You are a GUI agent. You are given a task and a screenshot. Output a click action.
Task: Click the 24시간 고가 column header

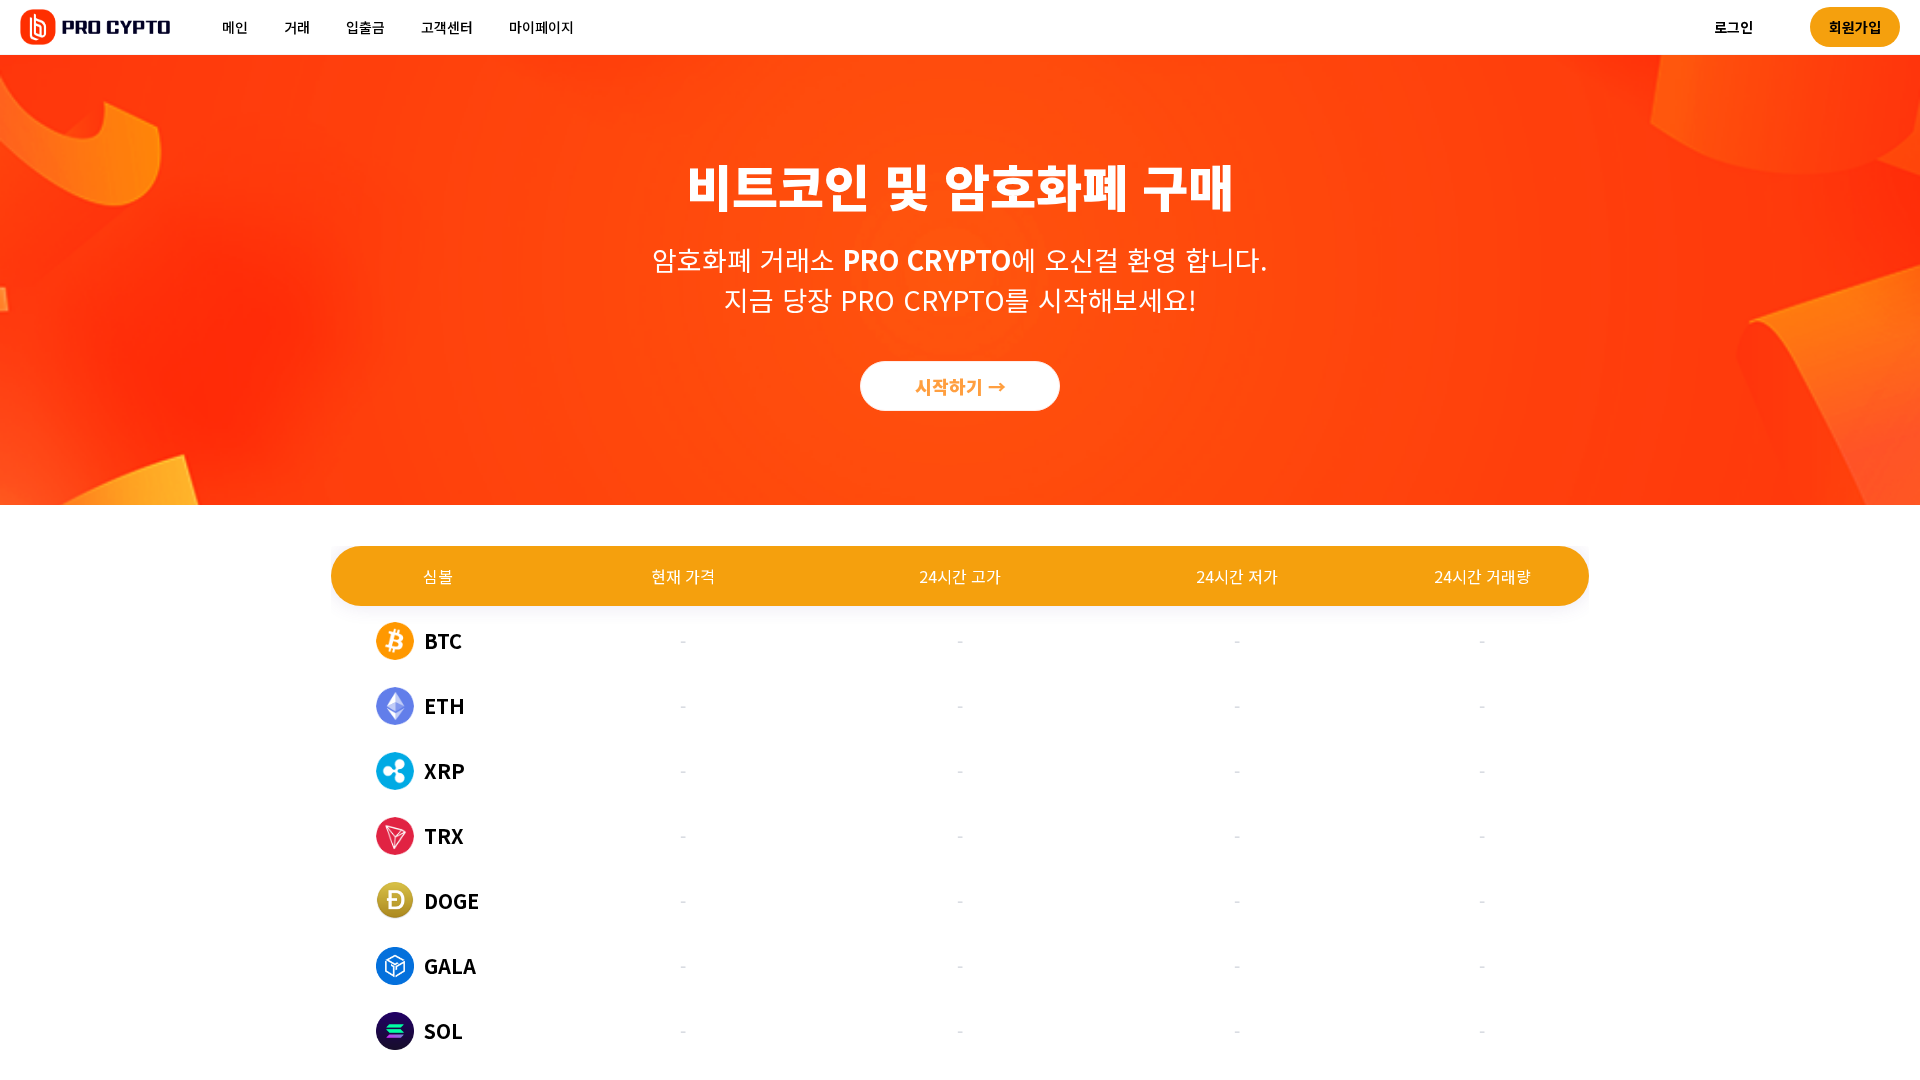[959, 576]
